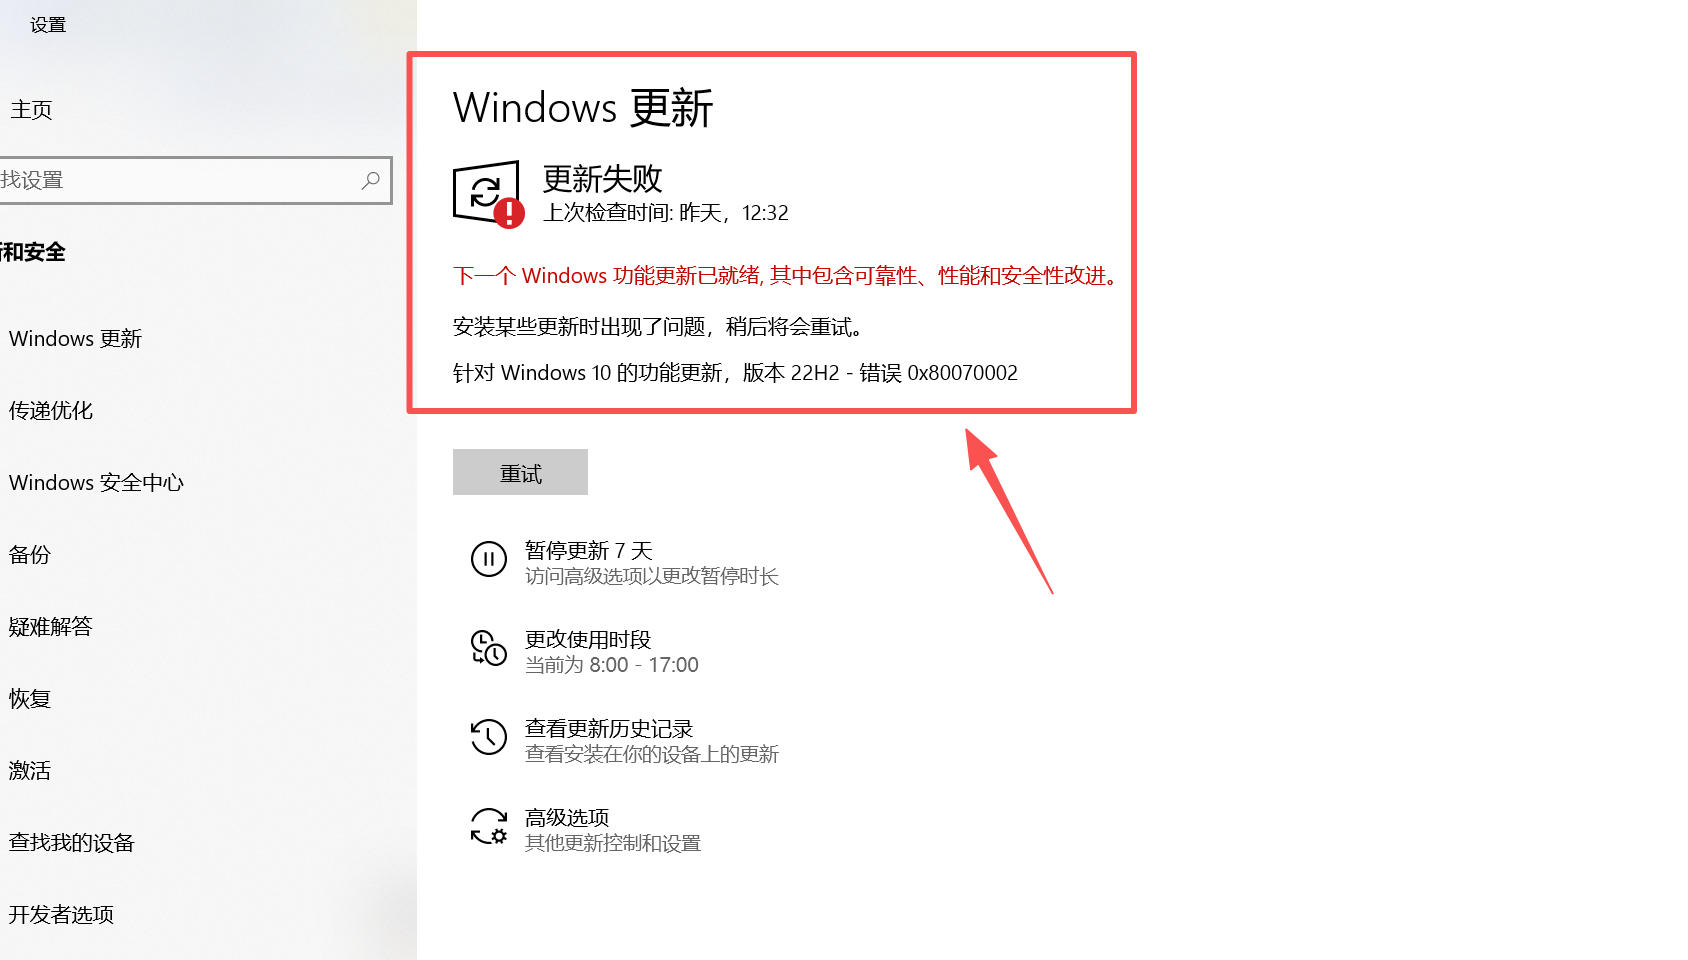Screen dimensions: 1688x960
Task: Select 恢复 in sidebar
Action: click(30, 699)
